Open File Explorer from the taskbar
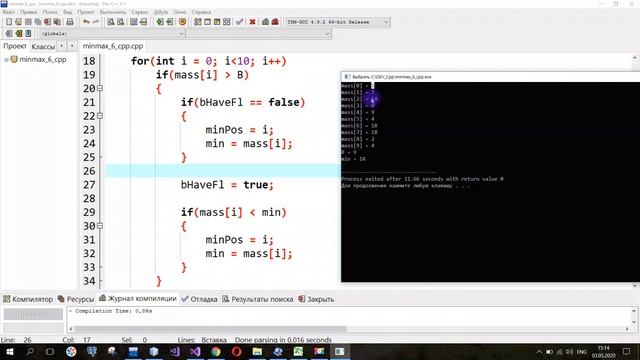Viewport: 640px width, 360px height. click(x=257, y=351)
